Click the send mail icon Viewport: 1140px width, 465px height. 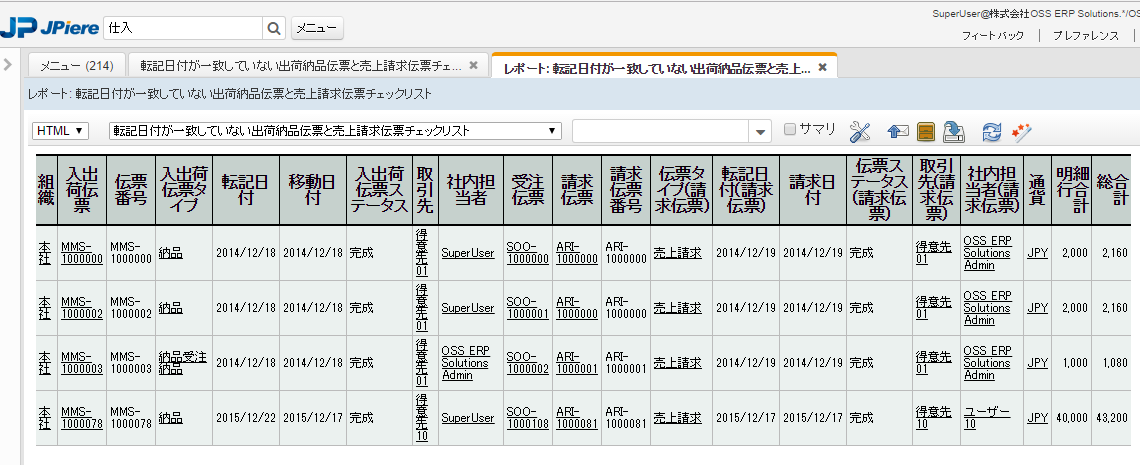point(899,132)
